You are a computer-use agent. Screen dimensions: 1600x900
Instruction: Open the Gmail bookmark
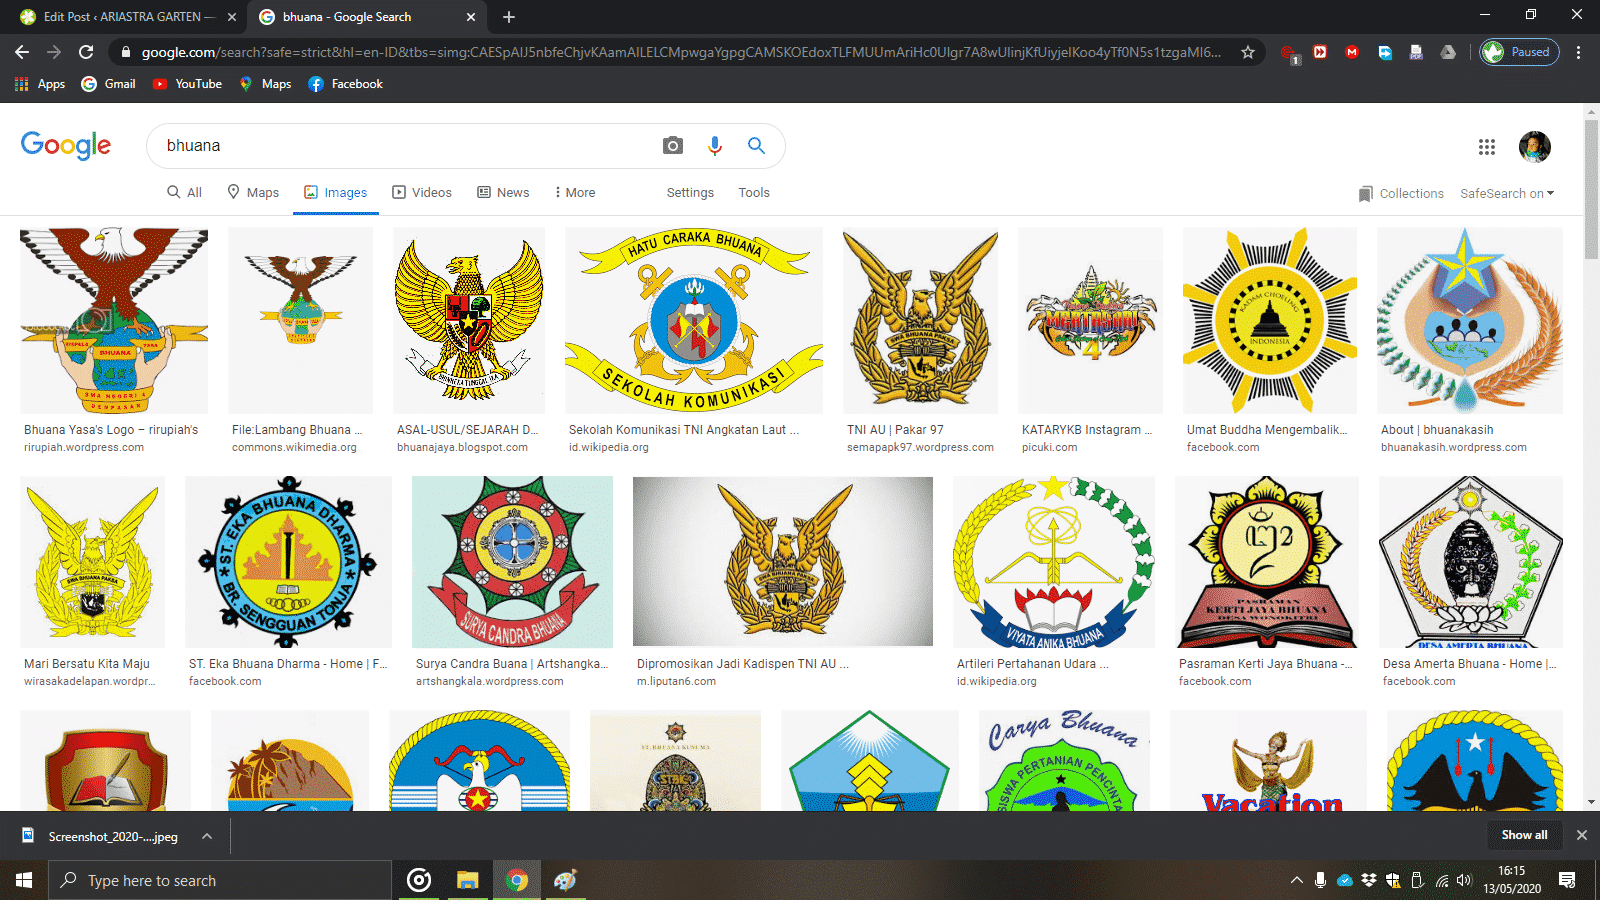108,84
